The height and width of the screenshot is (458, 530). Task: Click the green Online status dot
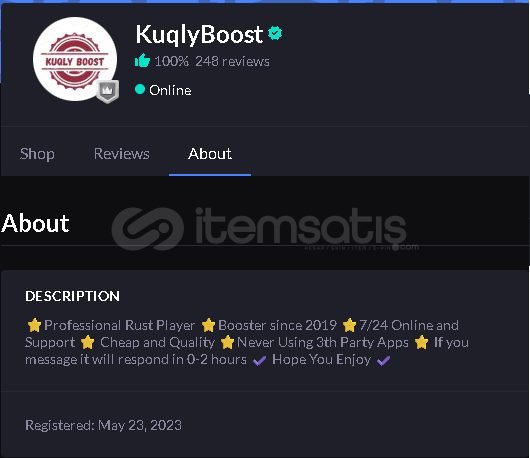click(x=140, y=89)
